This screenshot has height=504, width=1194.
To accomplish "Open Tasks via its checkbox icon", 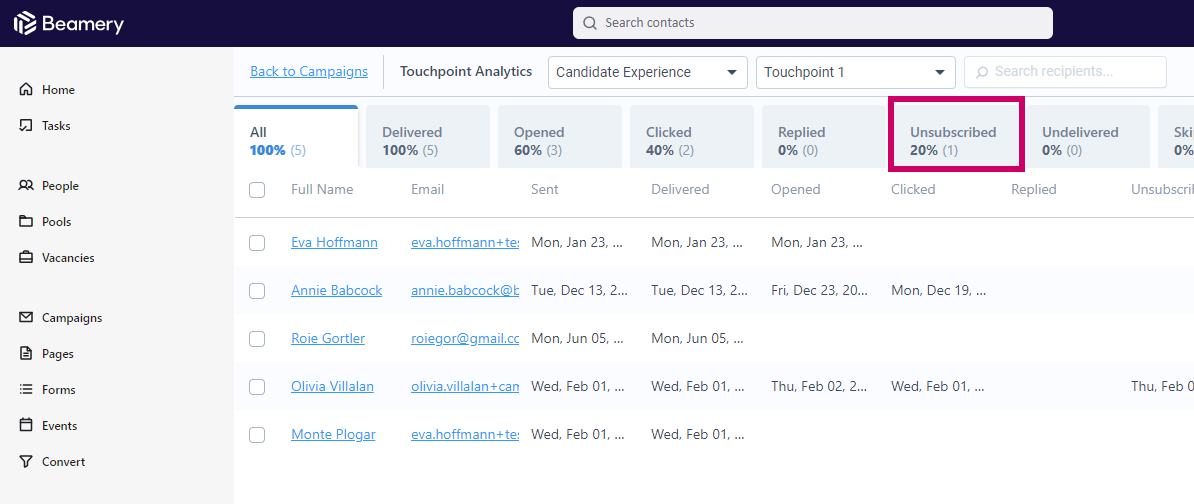I will 27,126.
